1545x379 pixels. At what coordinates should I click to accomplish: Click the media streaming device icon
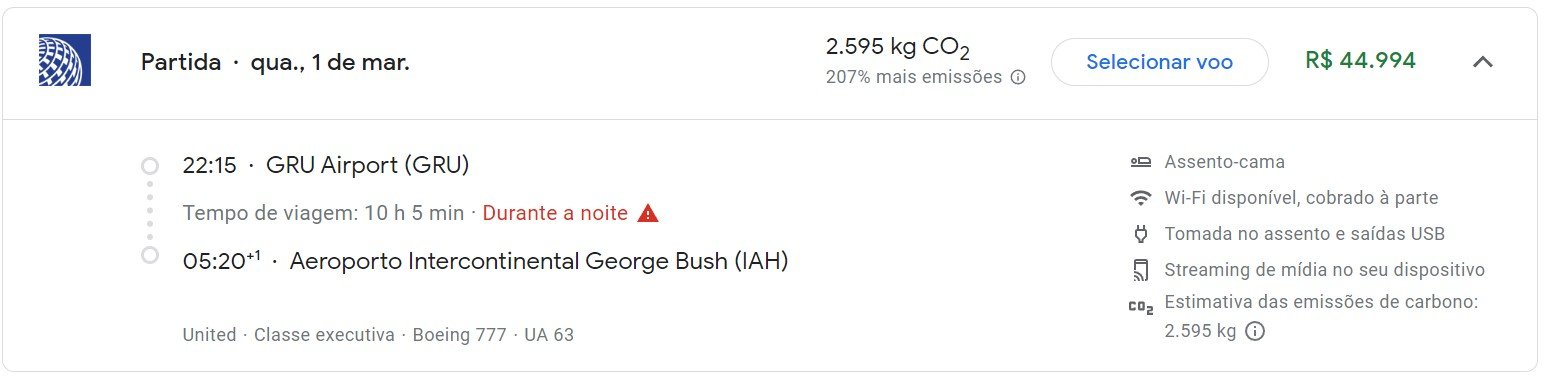click(x=1141, y=270)
